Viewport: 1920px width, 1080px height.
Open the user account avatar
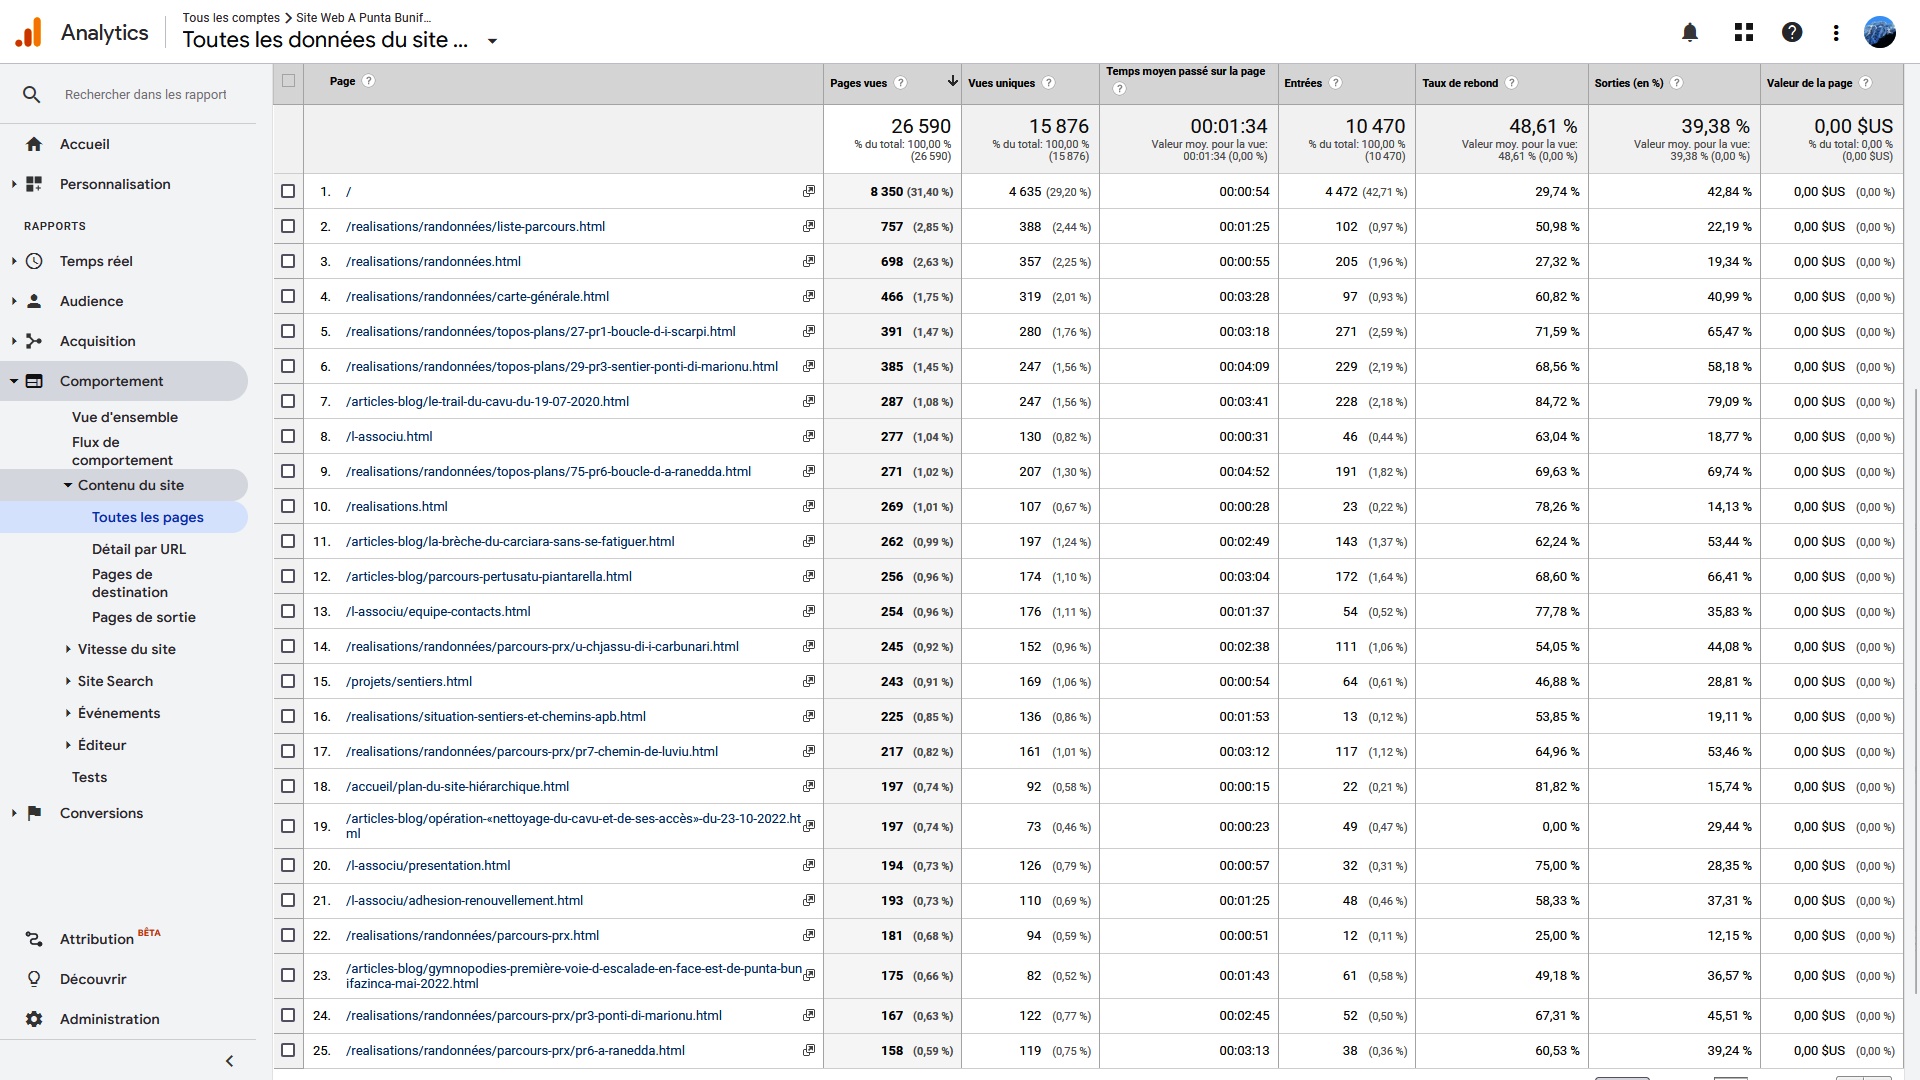tap(1880, 32)
